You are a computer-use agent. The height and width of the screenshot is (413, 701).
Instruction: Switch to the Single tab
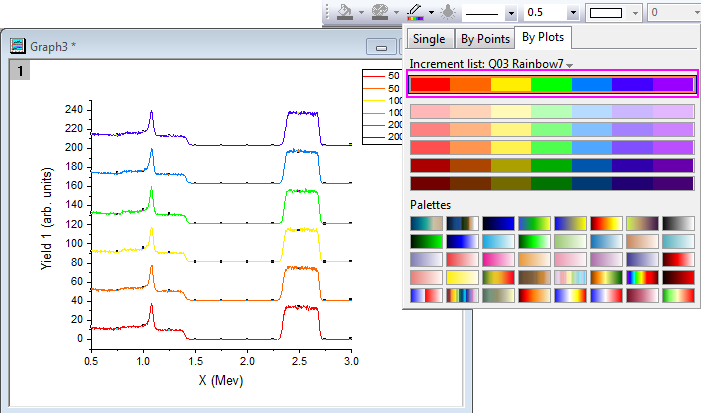click(429, 39)
